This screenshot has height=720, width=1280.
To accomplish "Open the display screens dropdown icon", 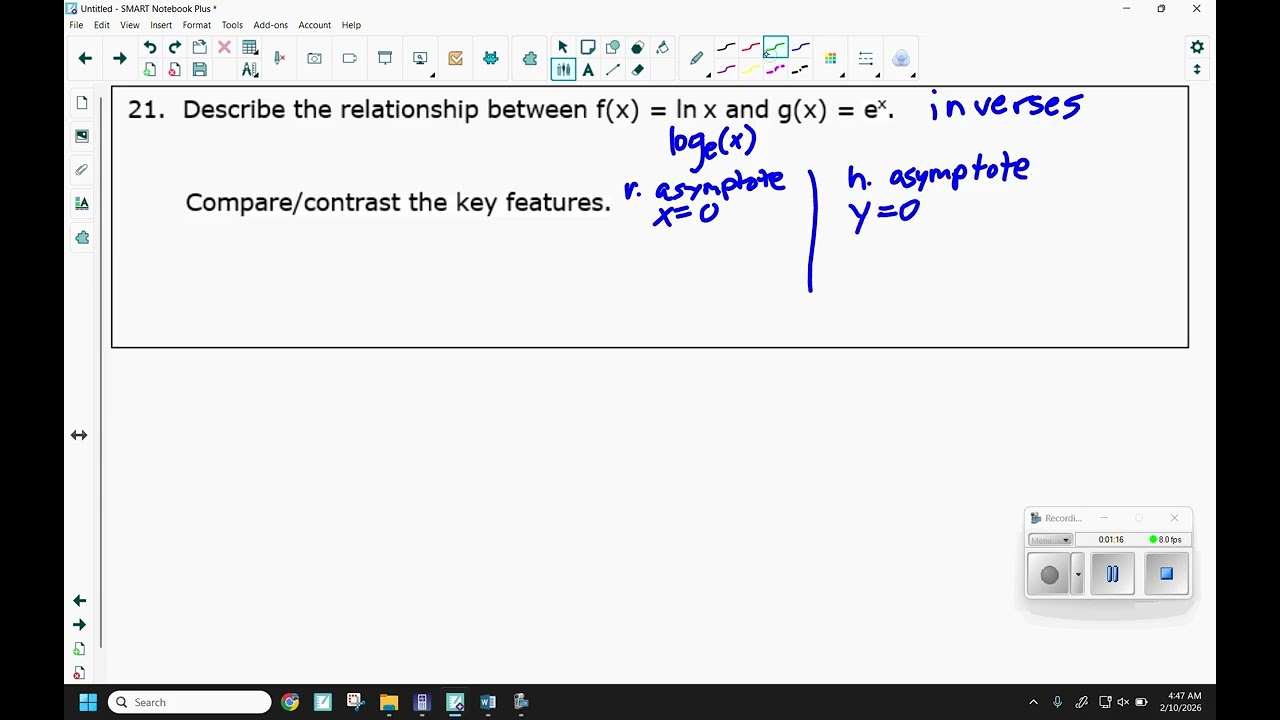I will point(421,59).
